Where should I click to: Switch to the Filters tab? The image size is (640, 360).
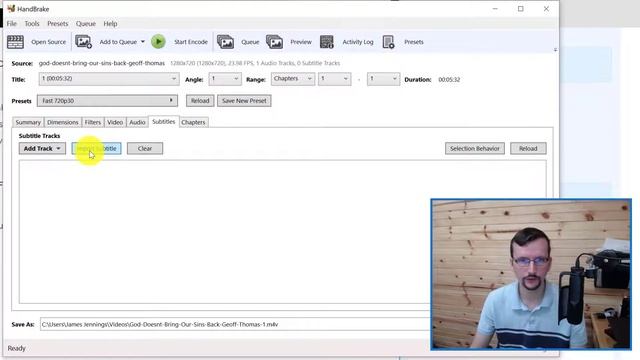pos(93,122)
